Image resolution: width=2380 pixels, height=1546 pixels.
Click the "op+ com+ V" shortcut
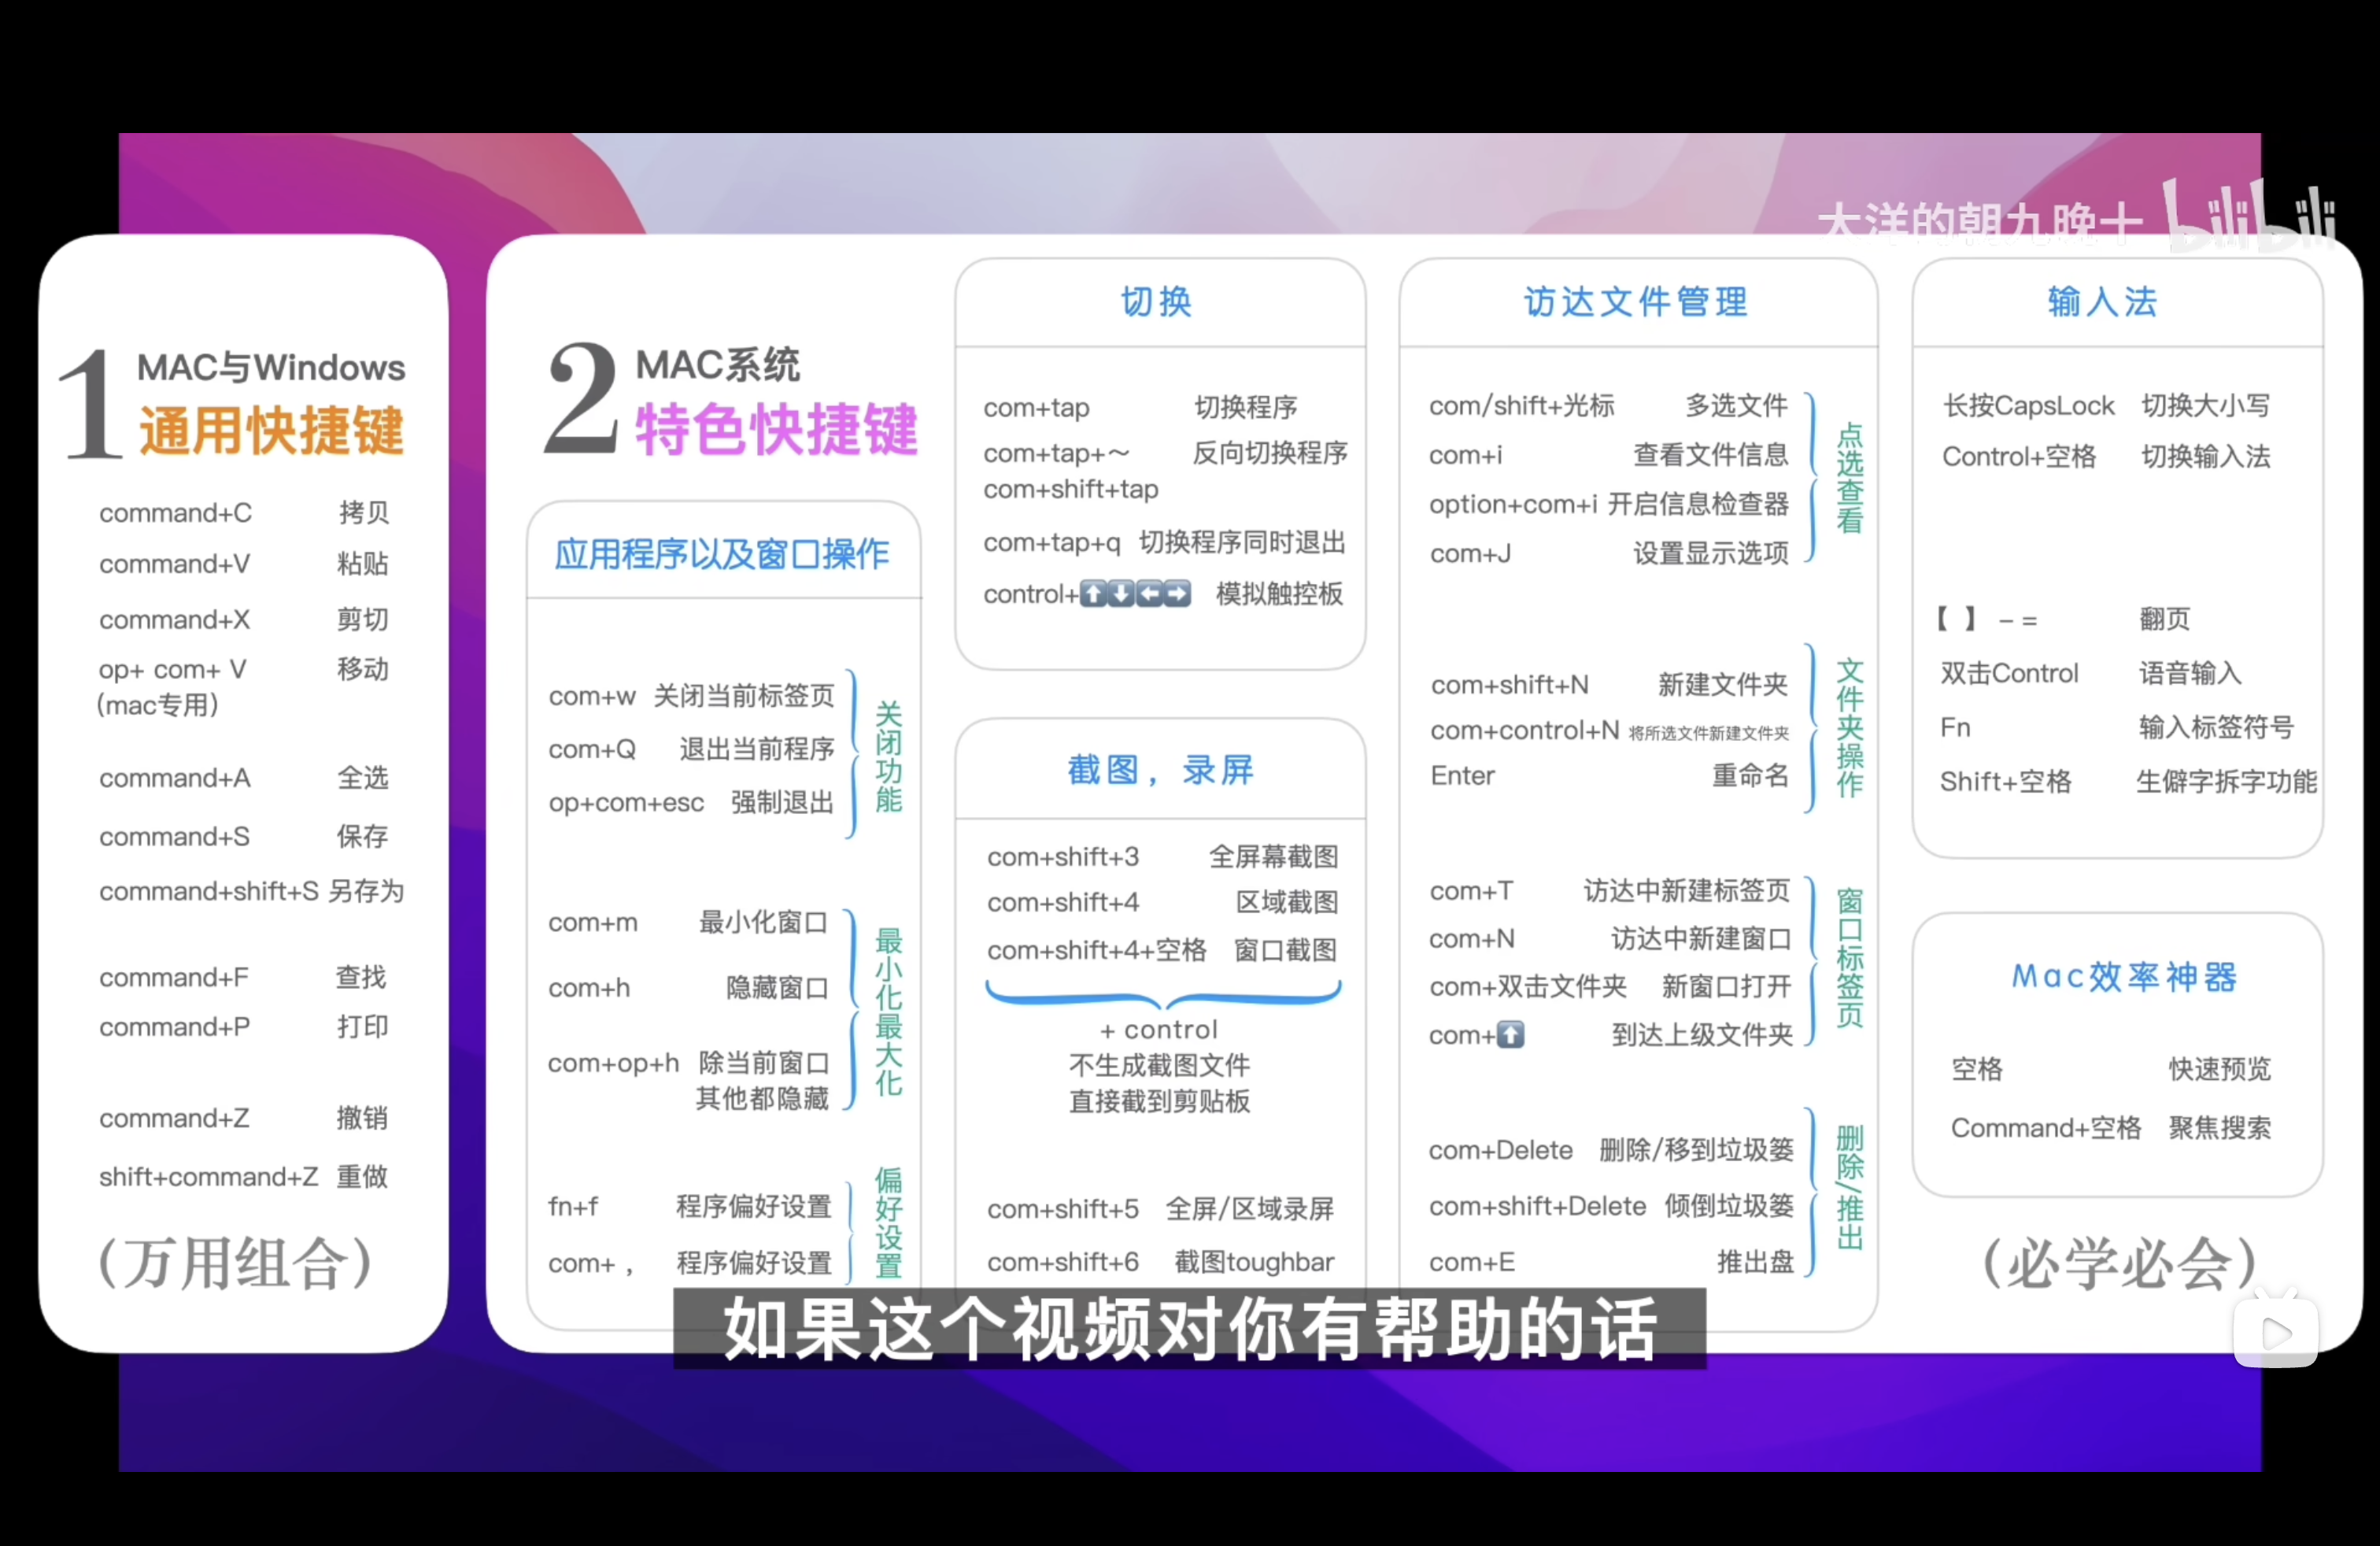tap(172, 670)
